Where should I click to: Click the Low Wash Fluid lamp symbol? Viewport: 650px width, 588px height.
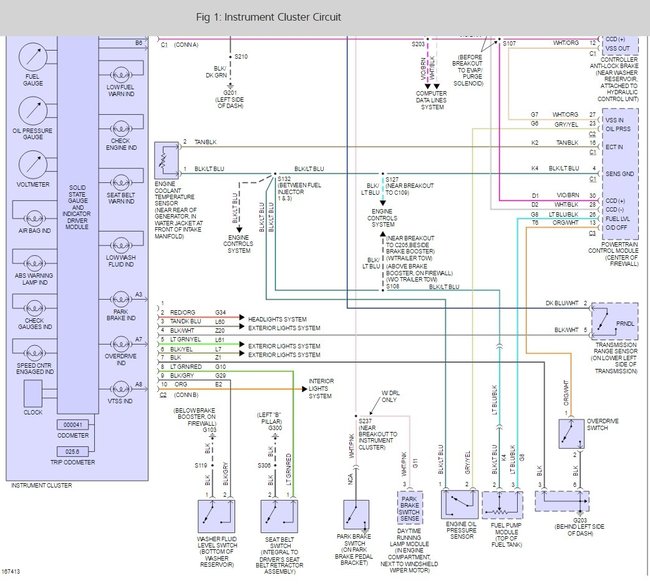pos(121,245)
